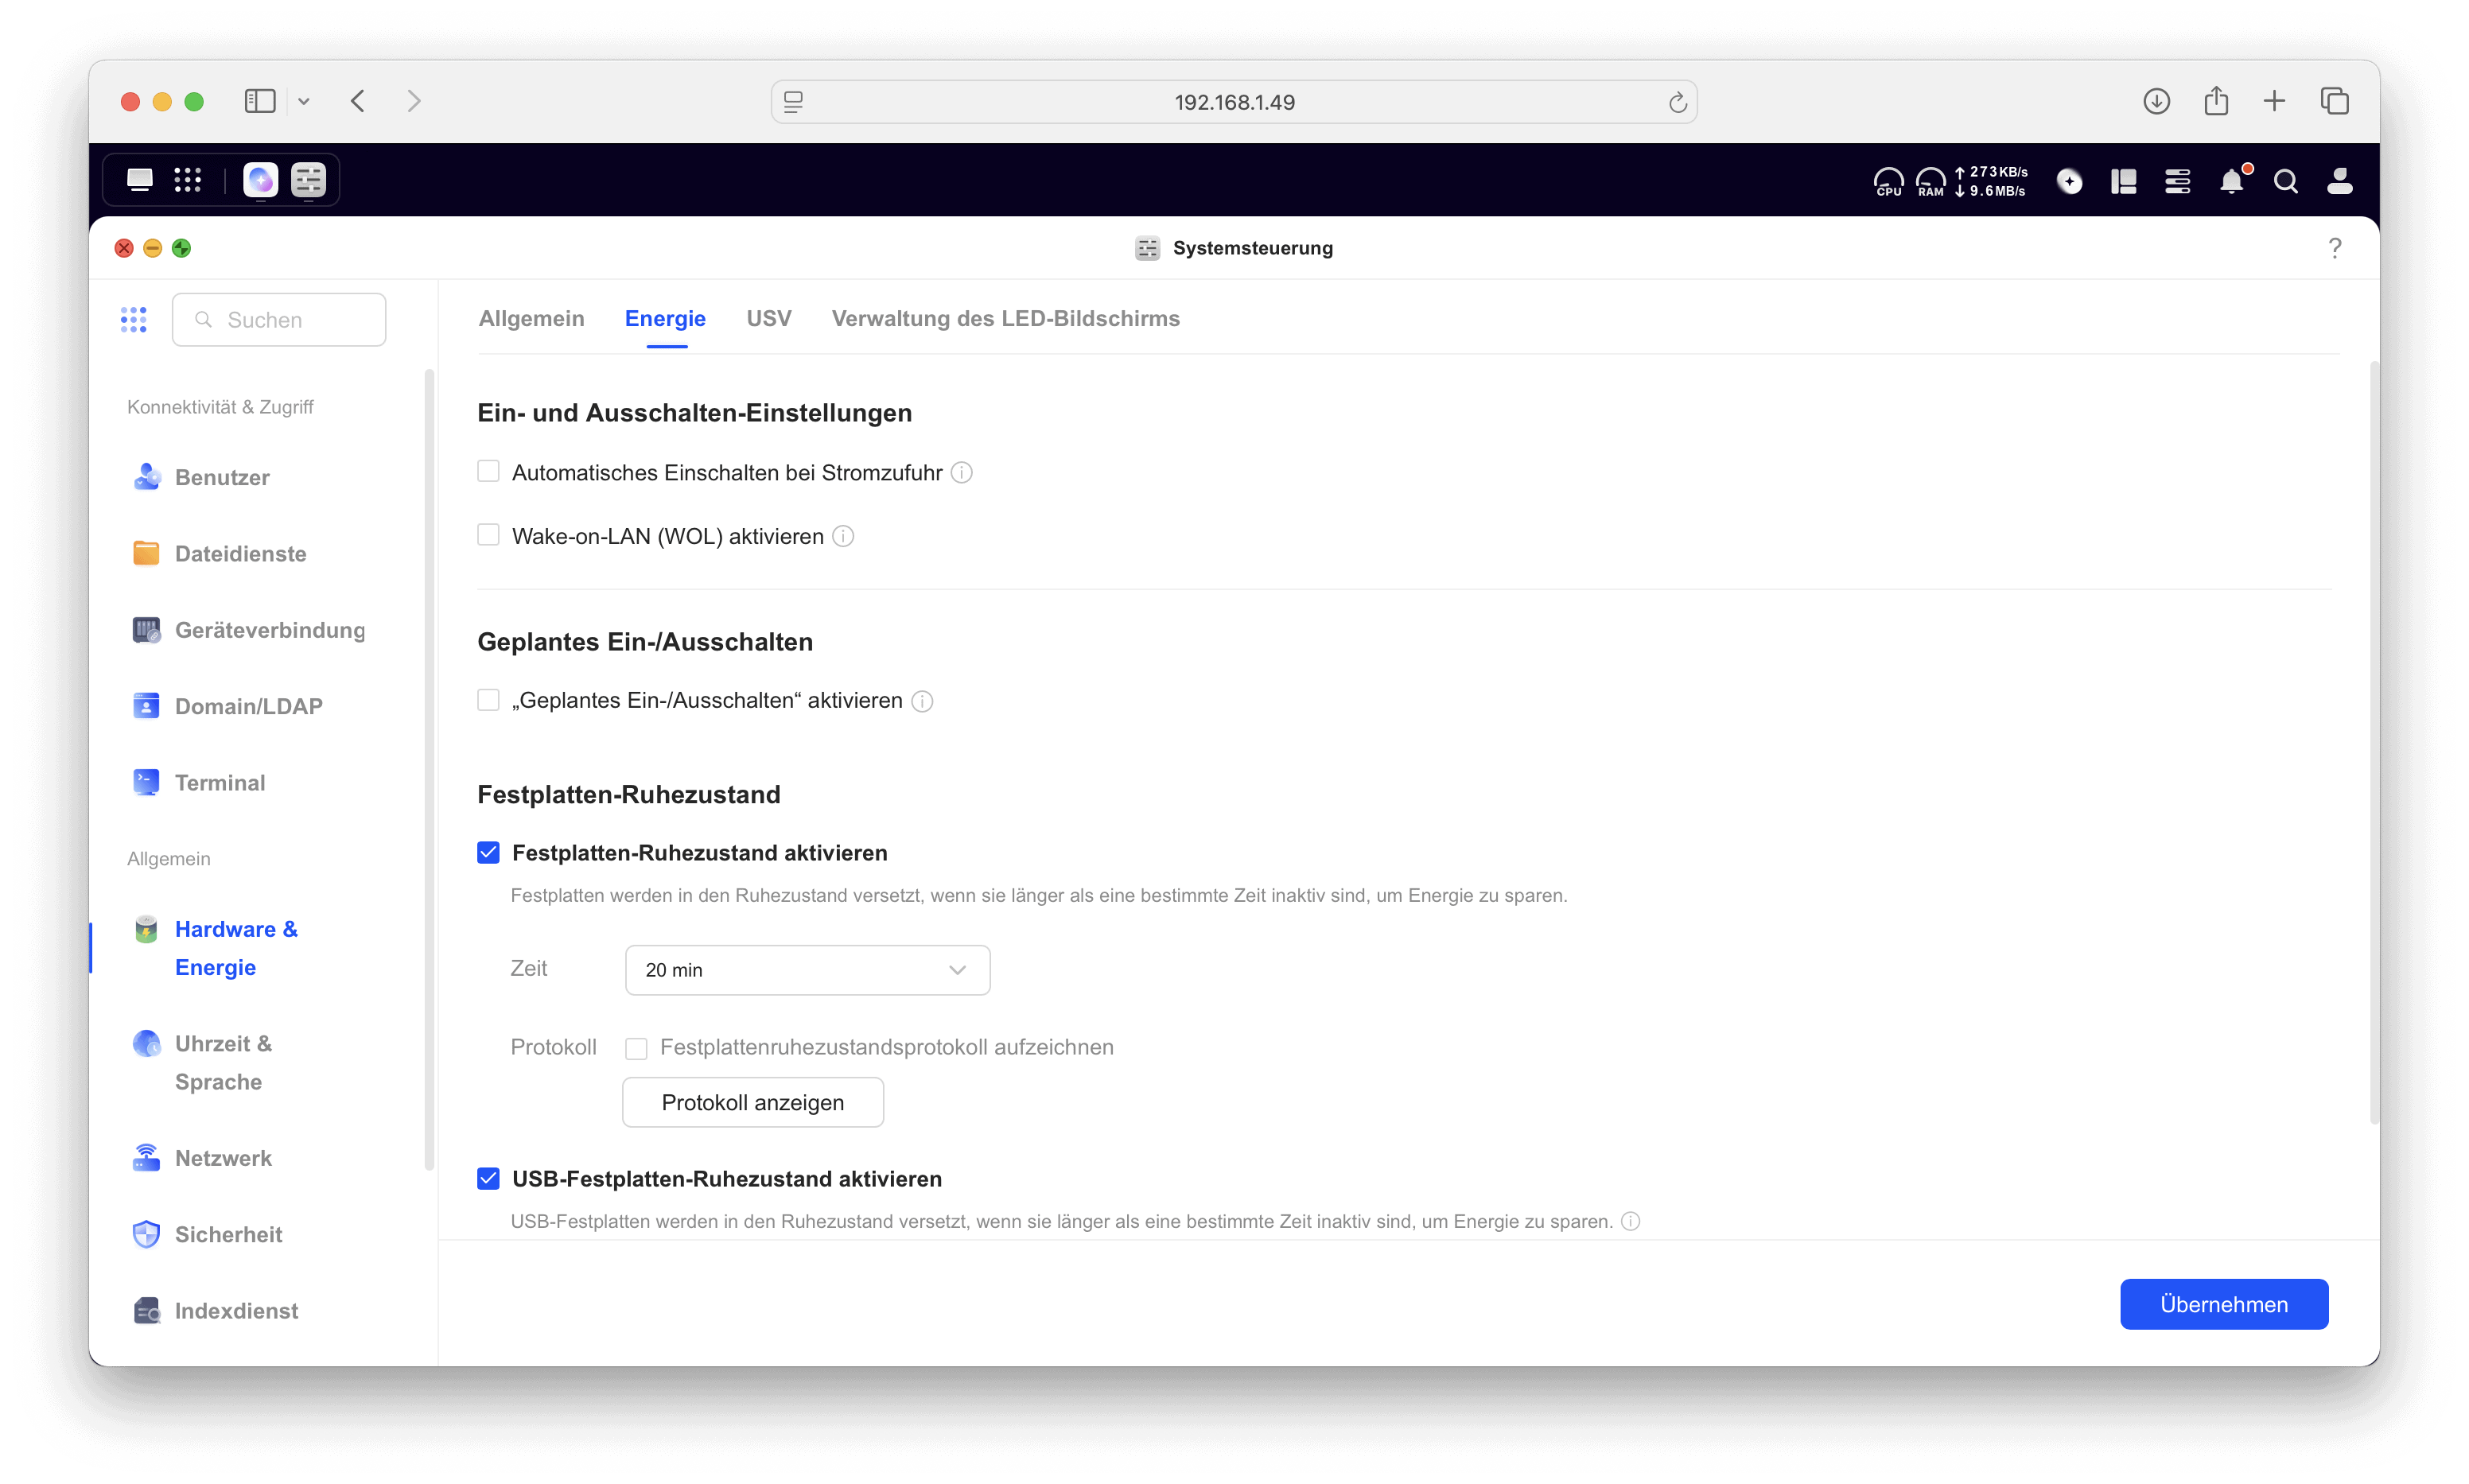The image size is (2469, 1484).
Task: Open the notifications bell icon
Action: (x=2230, y=181)
